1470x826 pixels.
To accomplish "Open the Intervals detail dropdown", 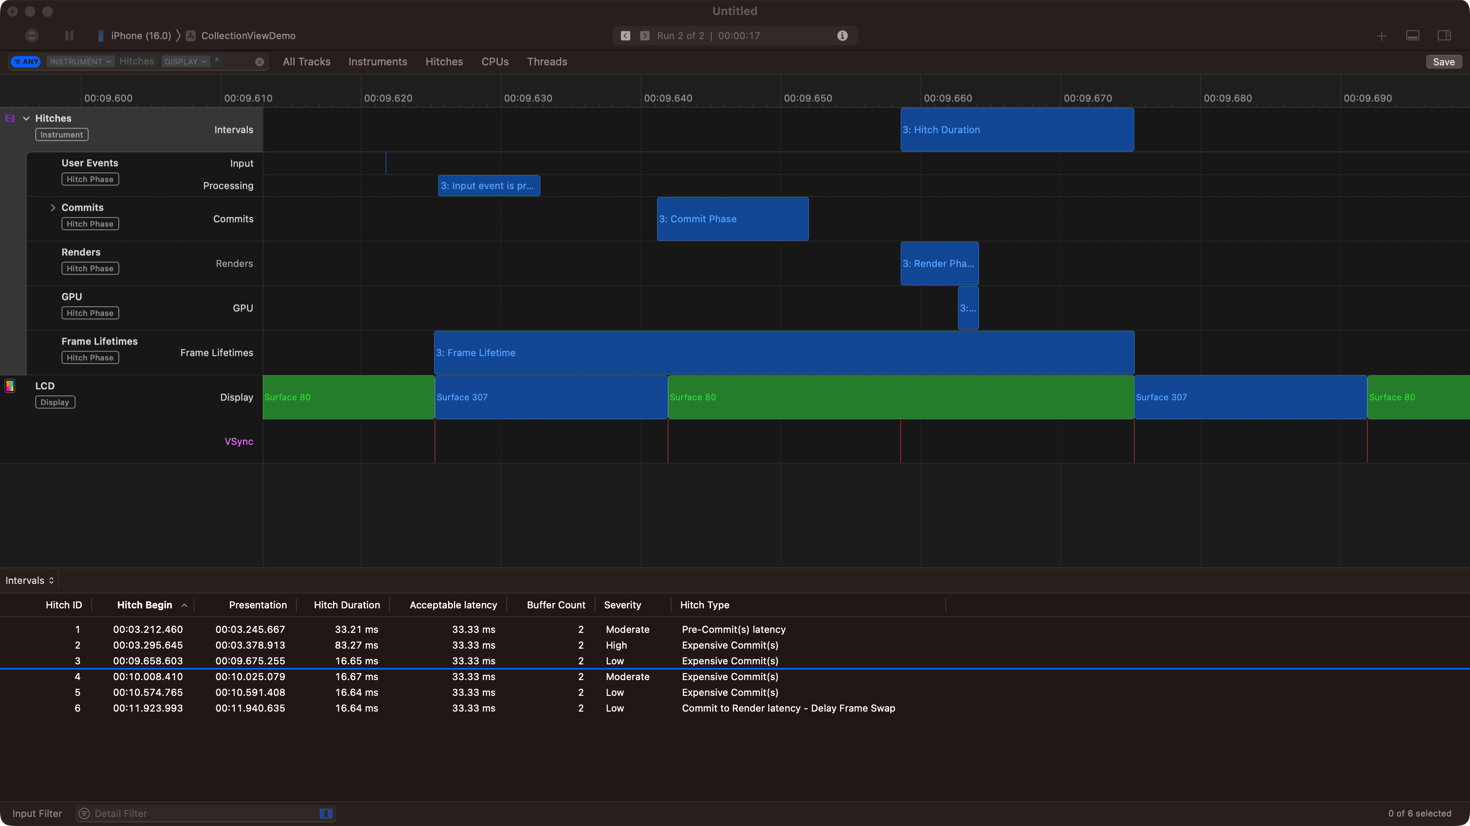I will (30, 581).
